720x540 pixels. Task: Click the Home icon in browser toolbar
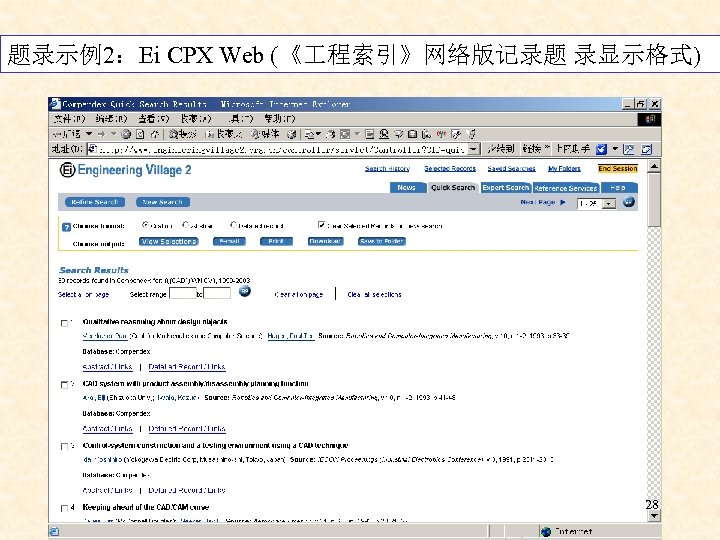tap(155, 134)
